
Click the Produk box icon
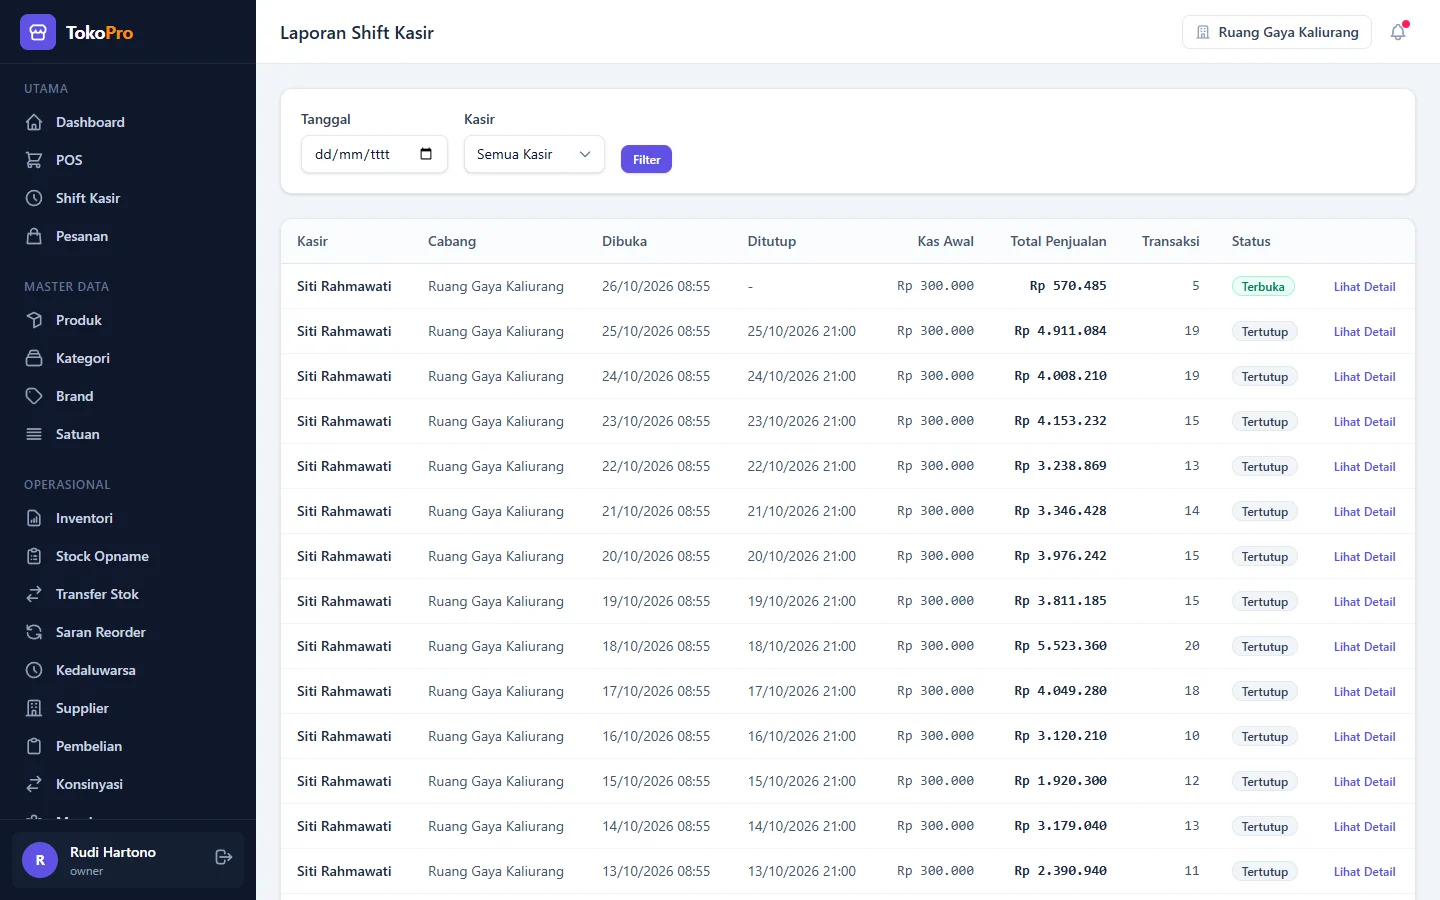(x=34, y=320)
